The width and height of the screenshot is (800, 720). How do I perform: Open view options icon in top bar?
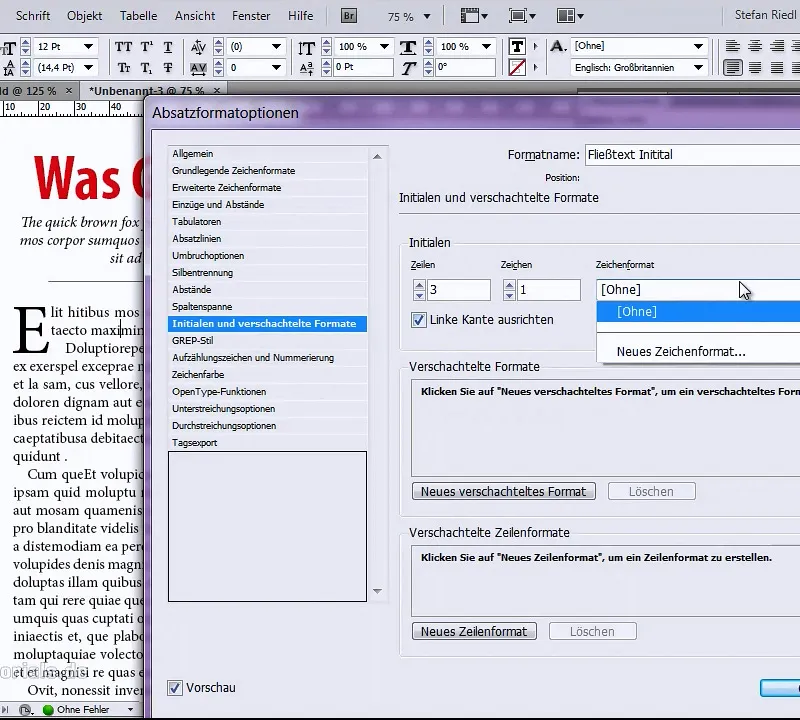tap(473, 16)
